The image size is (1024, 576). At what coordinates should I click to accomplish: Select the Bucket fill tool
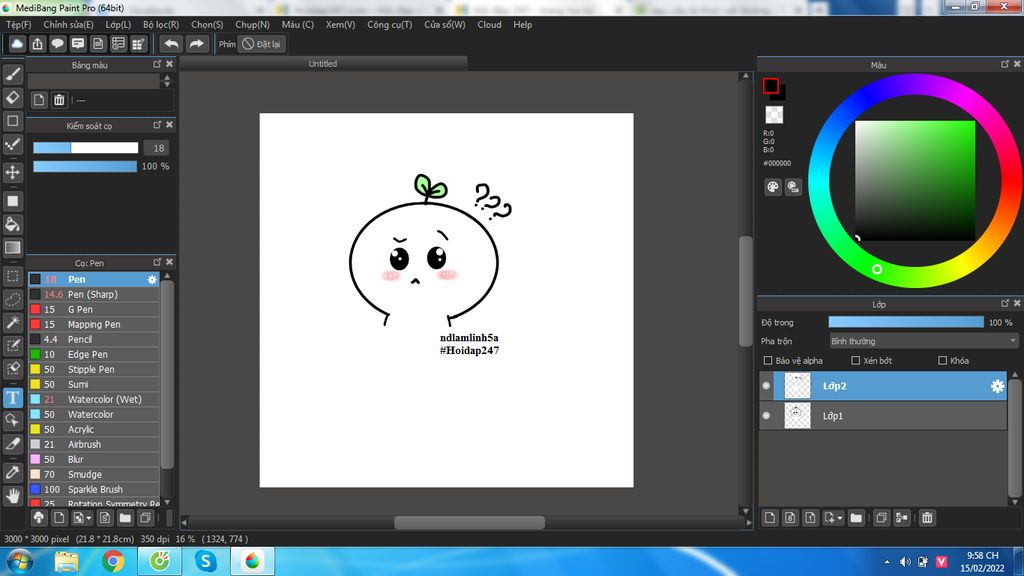point(12,224)
